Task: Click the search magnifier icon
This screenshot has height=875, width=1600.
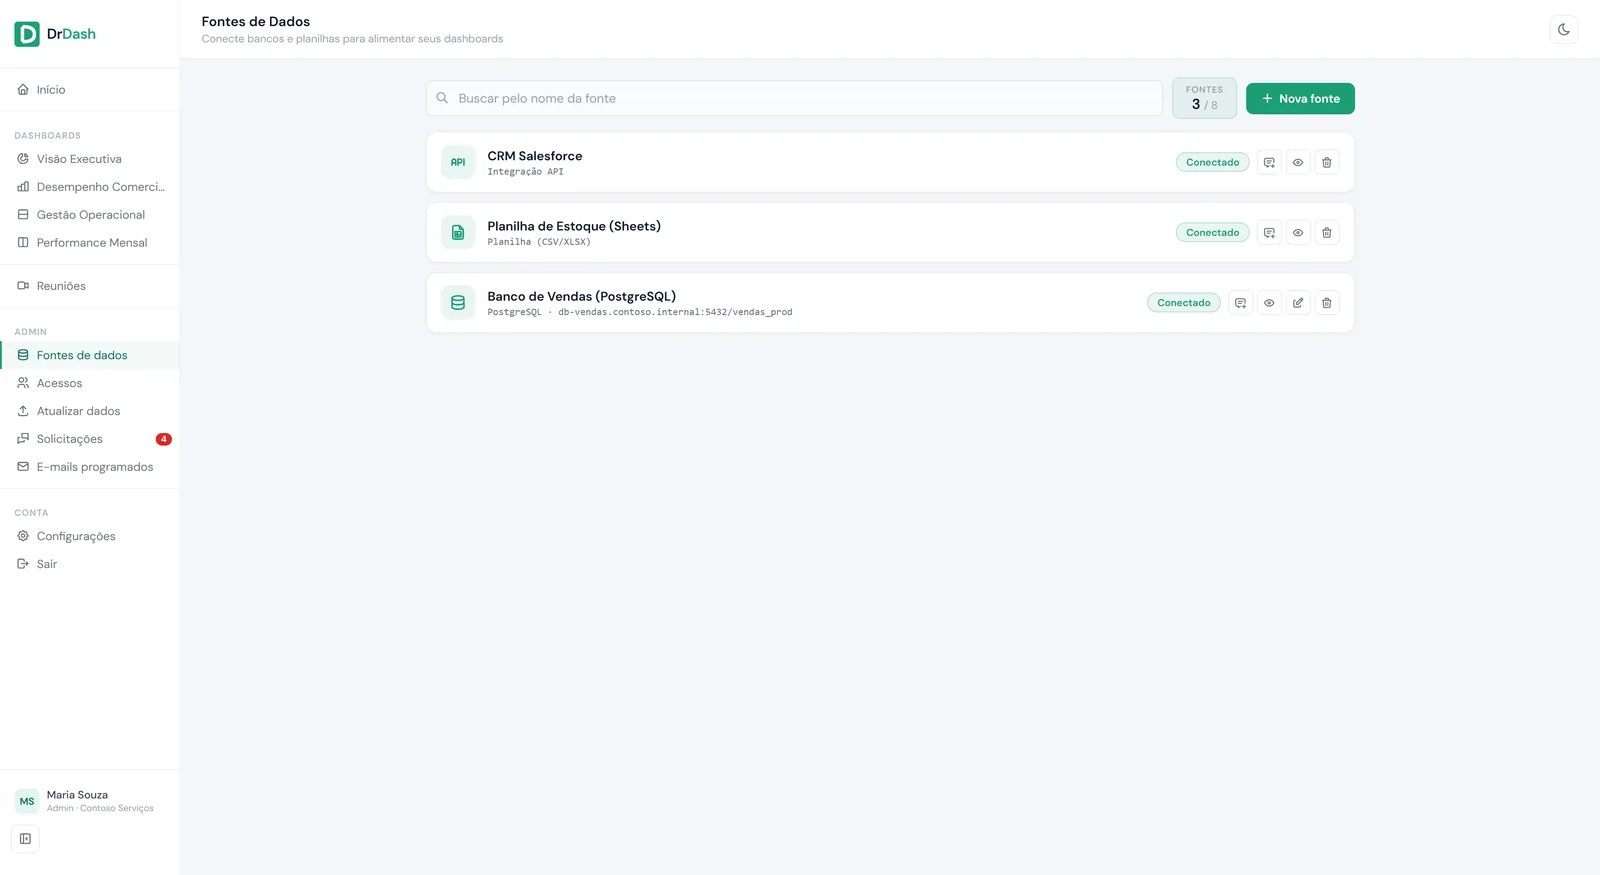Action: 442,98
